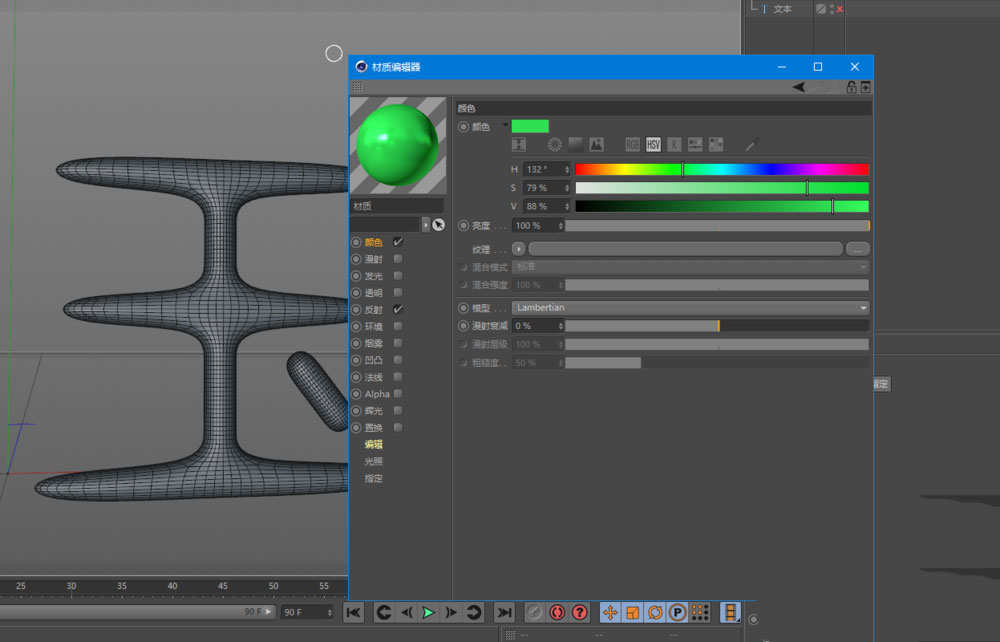
Task: Click the red question mark keyframe icon
Action: tap(579, 612)
